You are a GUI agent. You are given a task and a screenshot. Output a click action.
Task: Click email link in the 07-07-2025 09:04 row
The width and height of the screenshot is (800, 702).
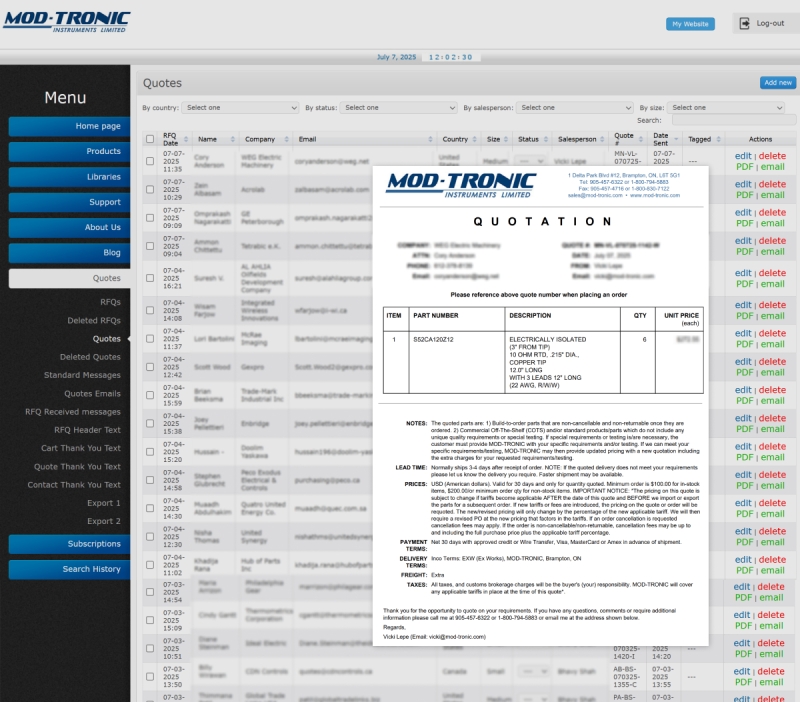pyautogui.click(x=772, y=252)
